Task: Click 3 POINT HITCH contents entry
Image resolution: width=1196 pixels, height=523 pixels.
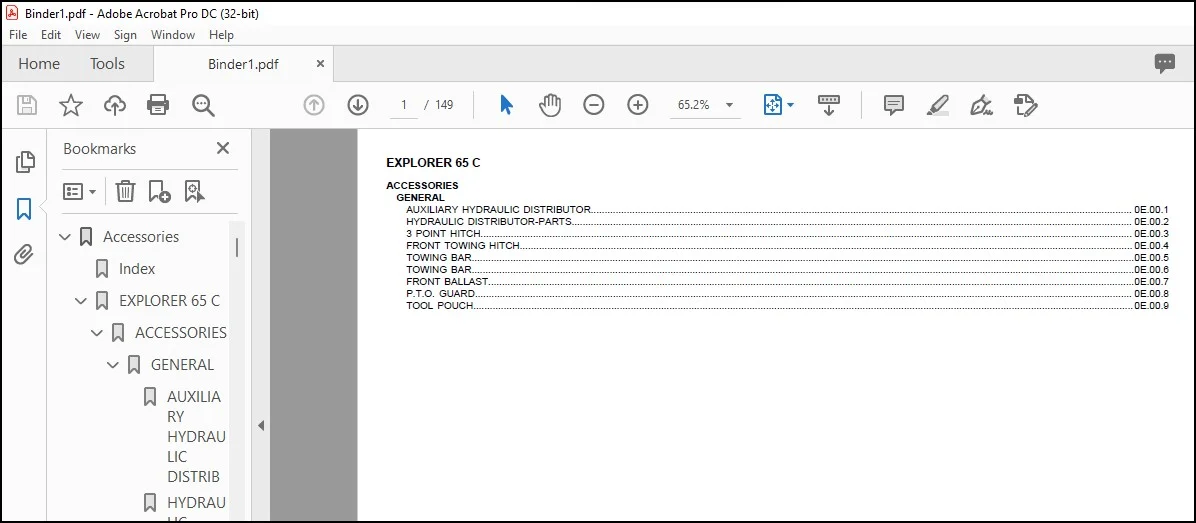Action: pyautogui.click(x=787, y=233)
